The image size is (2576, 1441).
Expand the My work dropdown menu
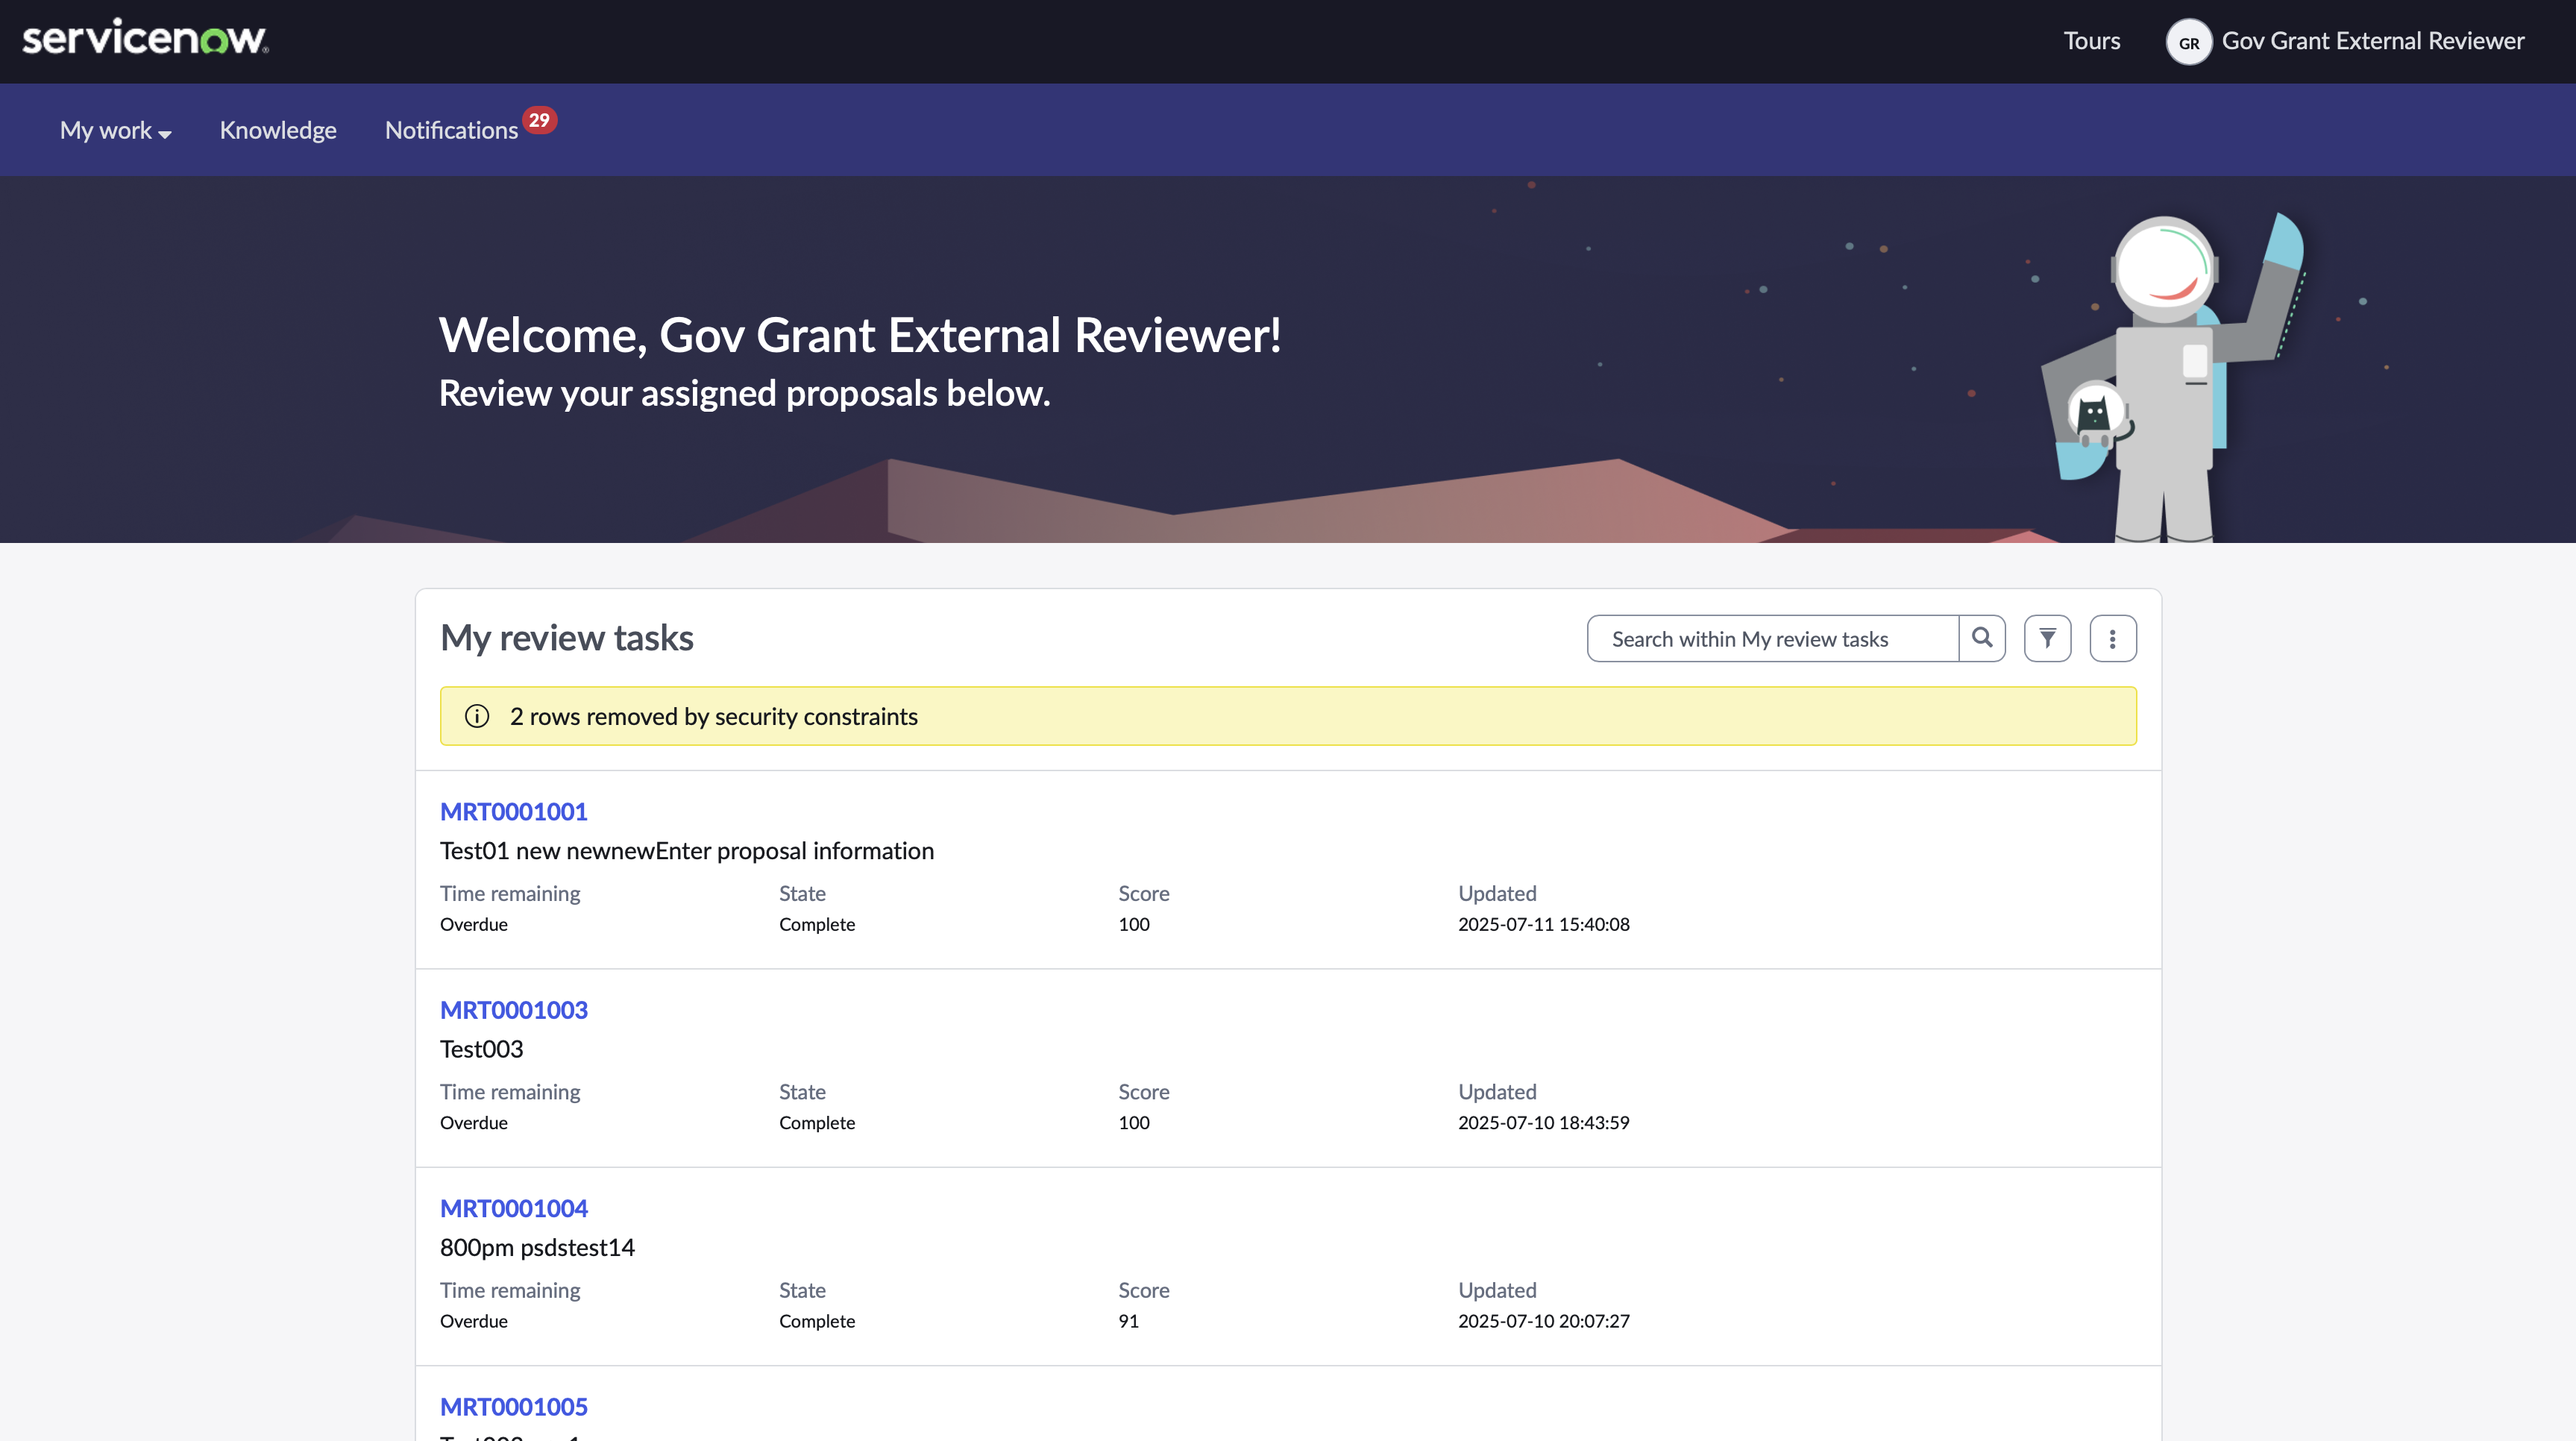[x=115, y=130]
